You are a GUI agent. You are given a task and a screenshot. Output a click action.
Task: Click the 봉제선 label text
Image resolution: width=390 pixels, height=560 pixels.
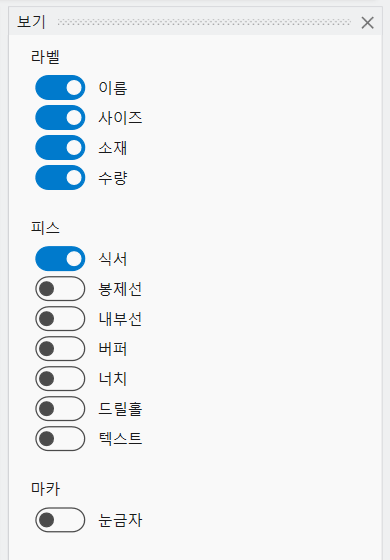120,289
